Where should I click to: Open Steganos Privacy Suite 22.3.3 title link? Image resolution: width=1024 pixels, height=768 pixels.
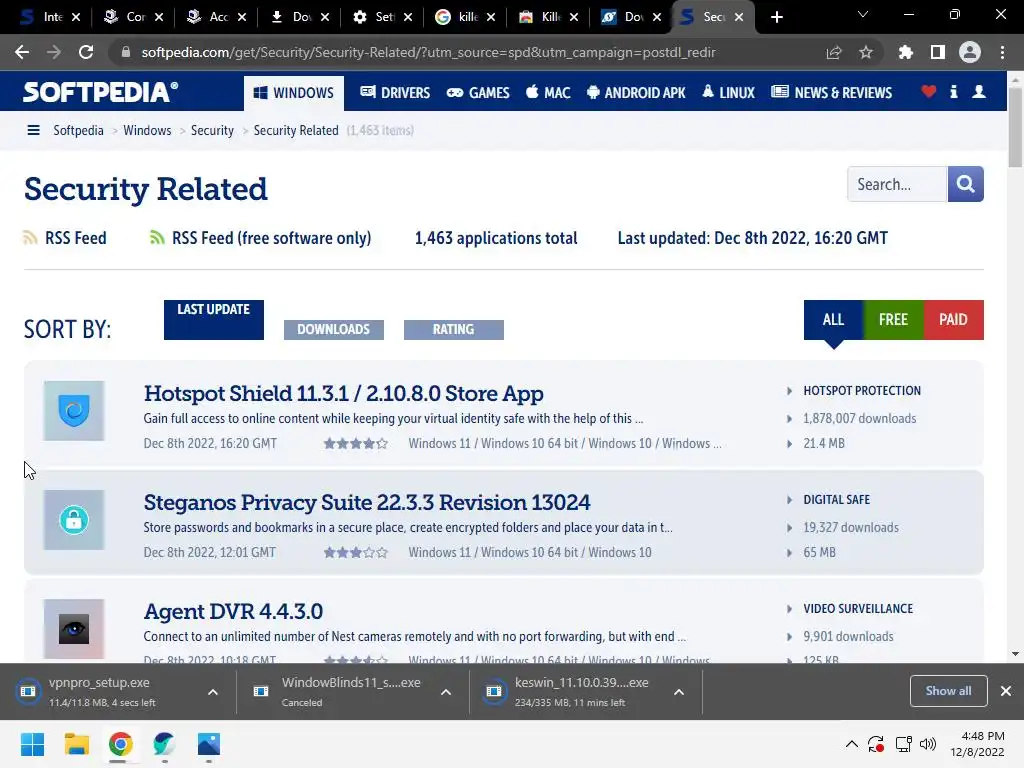point(367,502)
